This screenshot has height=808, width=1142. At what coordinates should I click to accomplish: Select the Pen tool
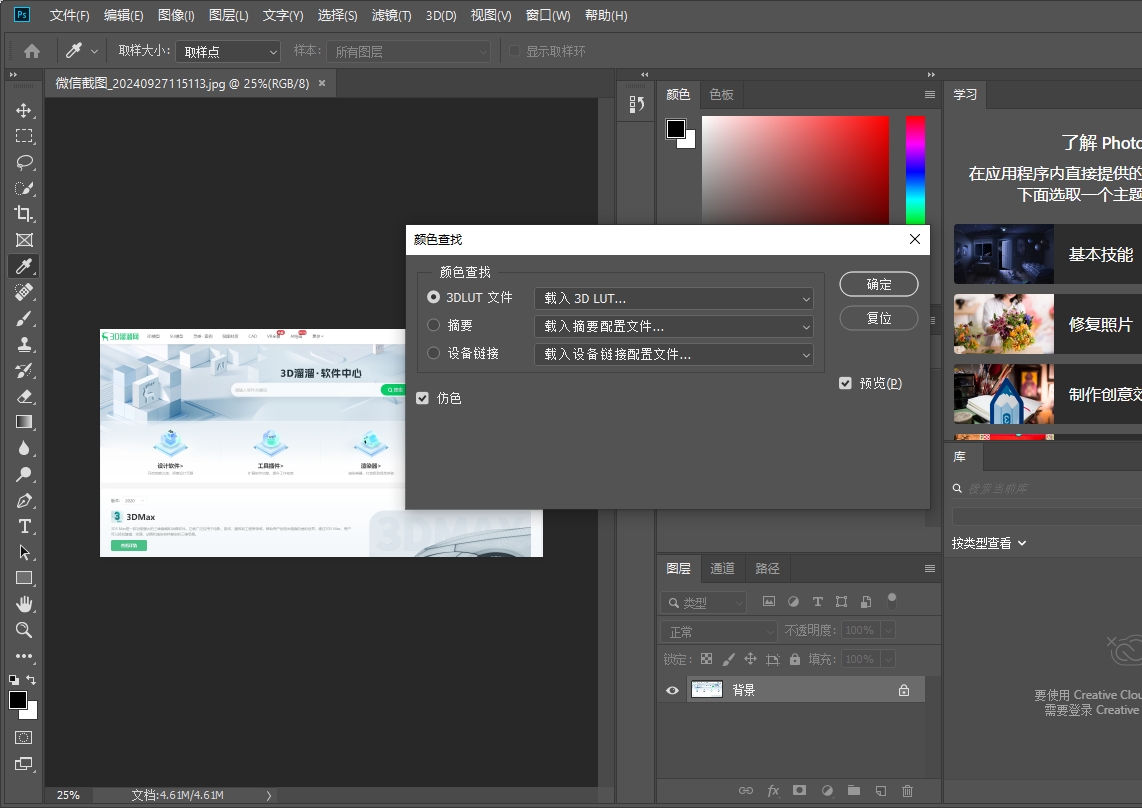click(24, 500)
